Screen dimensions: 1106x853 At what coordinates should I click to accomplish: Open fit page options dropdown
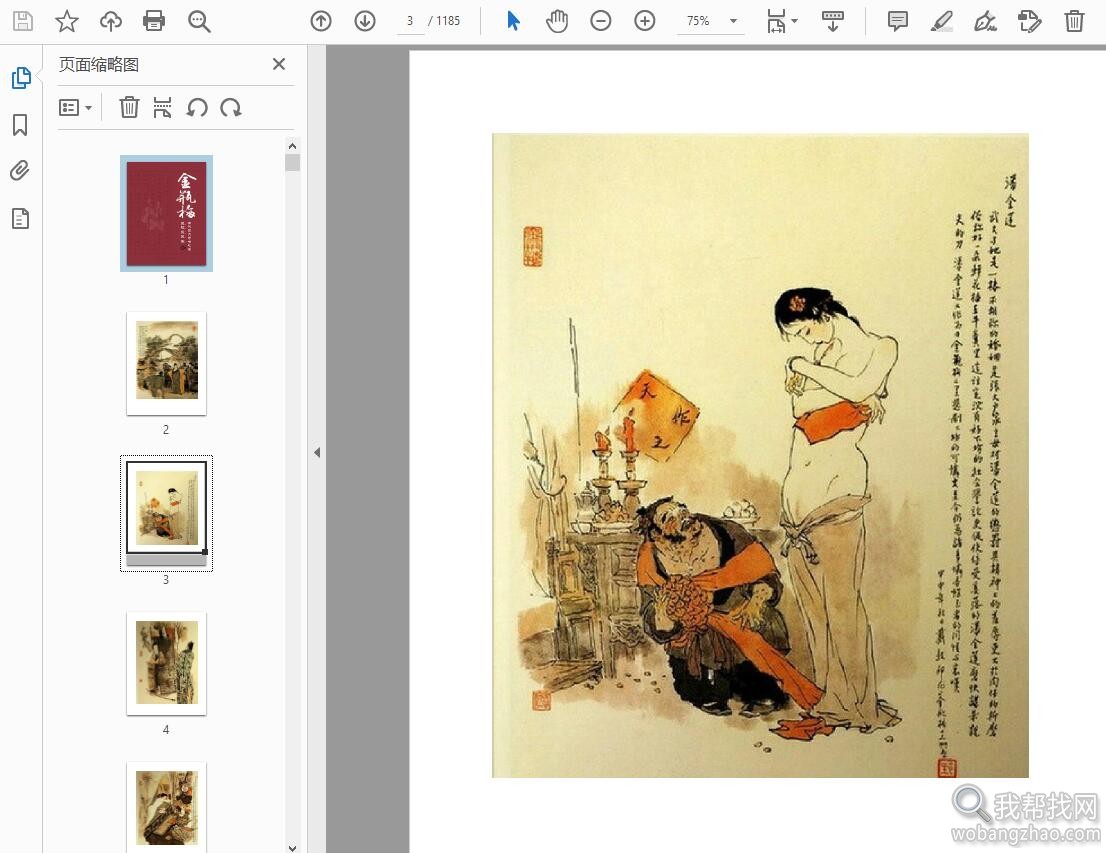tap(782, 21)
